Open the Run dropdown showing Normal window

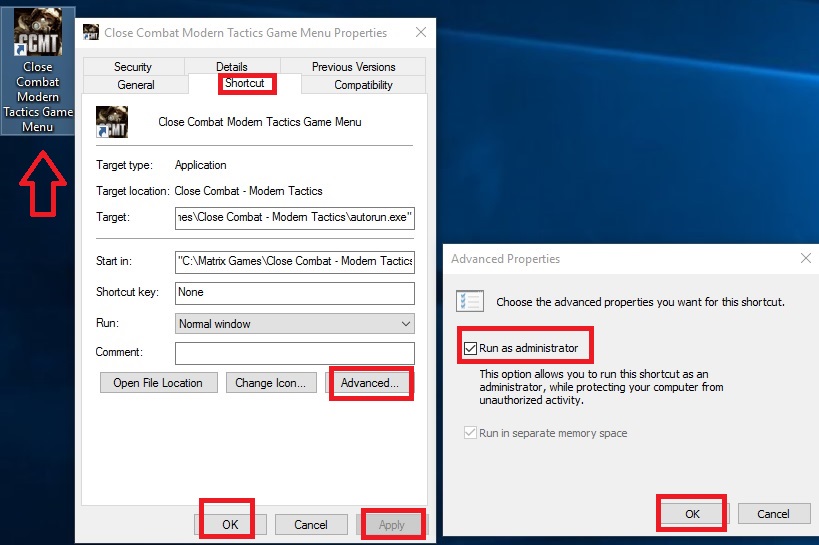point(295,324)
